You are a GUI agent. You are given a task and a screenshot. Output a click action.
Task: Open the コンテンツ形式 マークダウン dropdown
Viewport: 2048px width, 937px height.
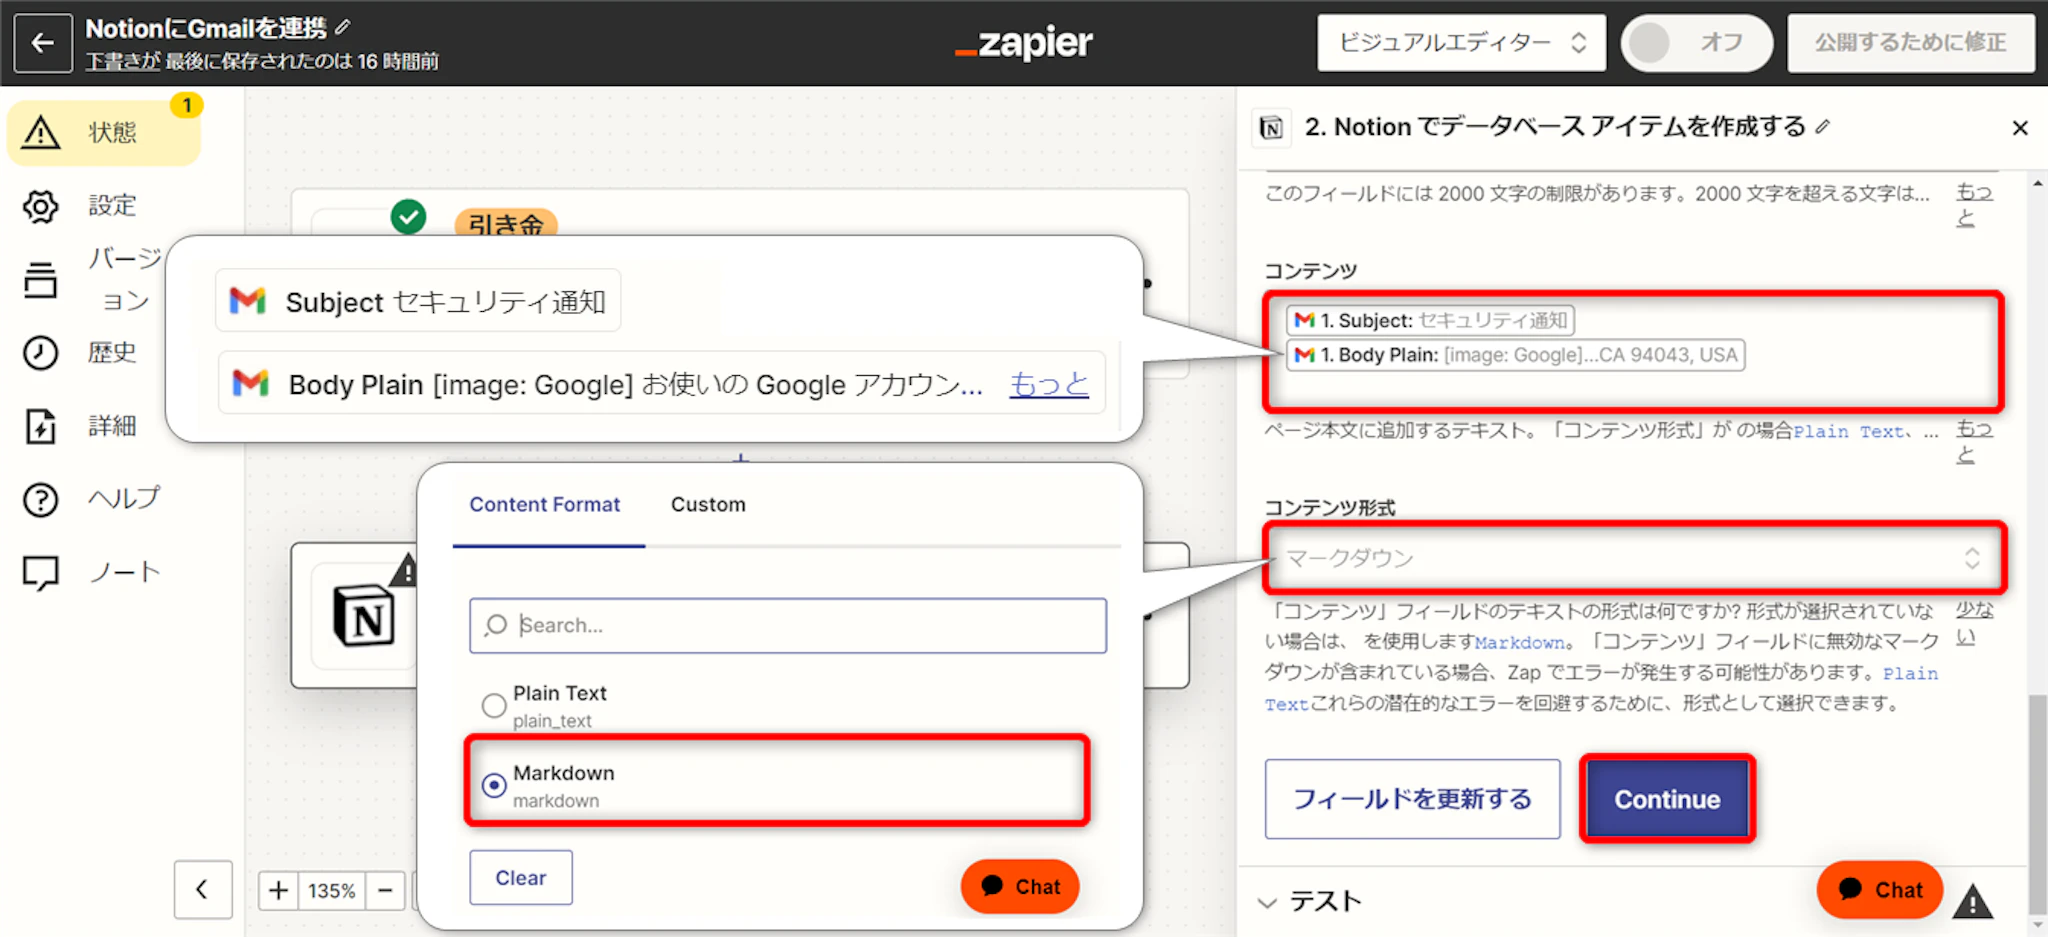coord(1634,558)
